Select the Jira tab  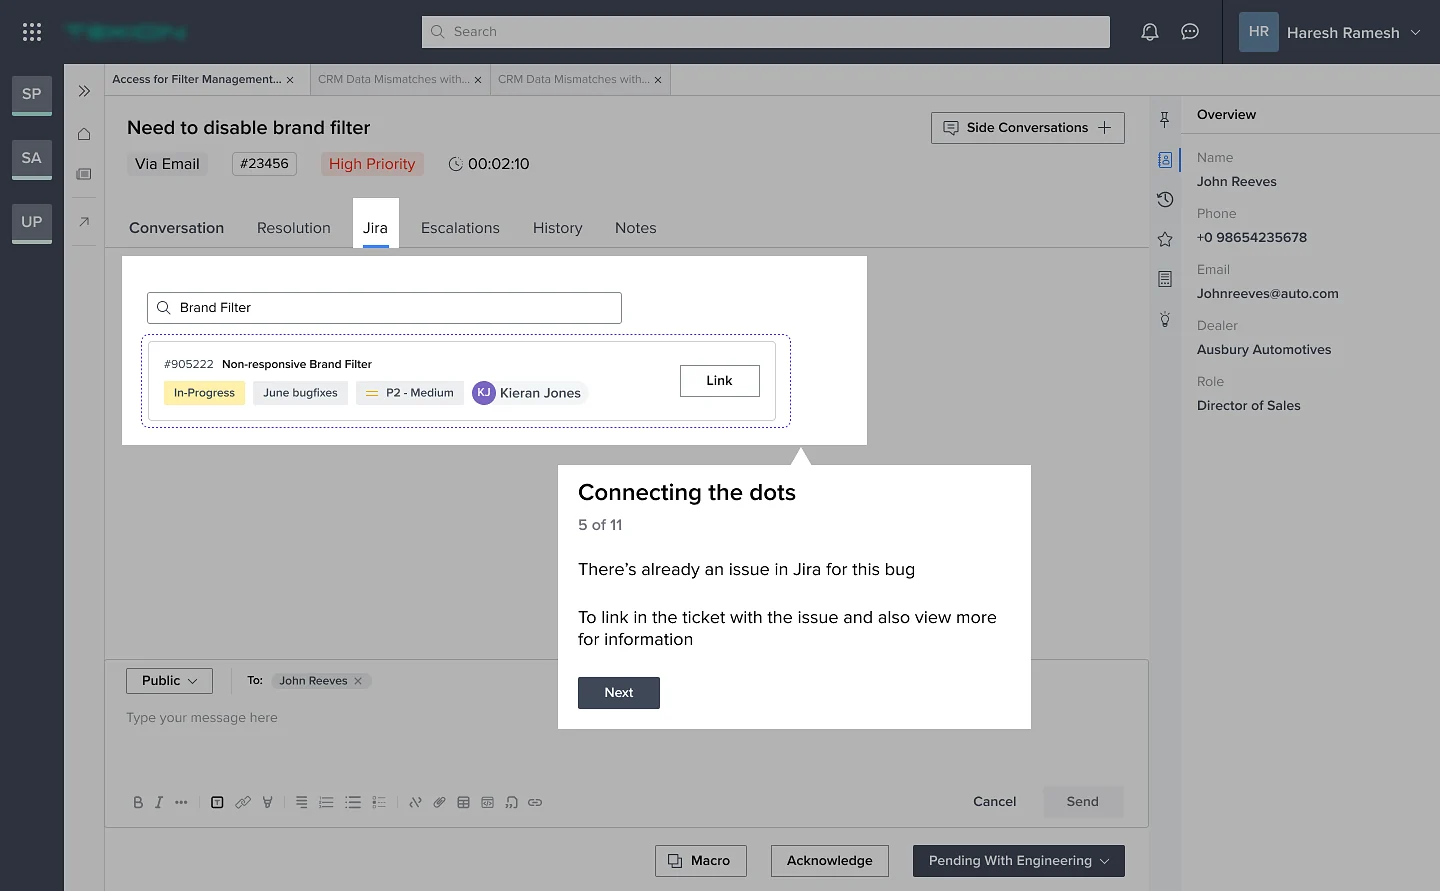pyautogui.click(x=376, y=228)
